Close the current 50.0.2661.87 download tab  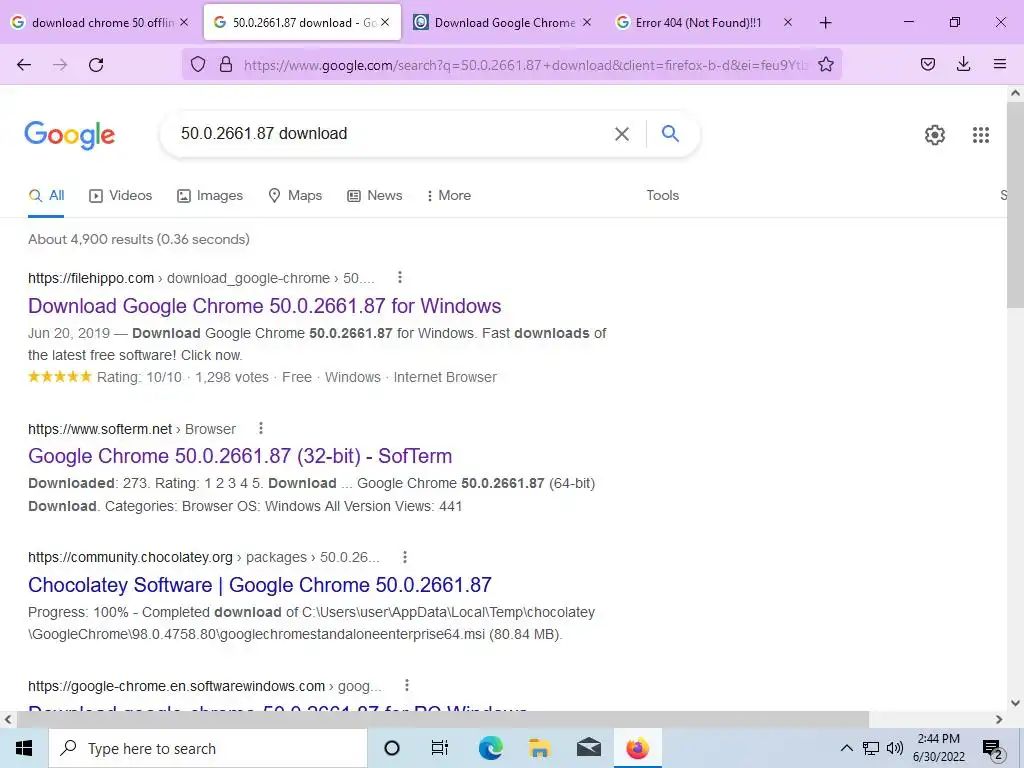point(385,23)
